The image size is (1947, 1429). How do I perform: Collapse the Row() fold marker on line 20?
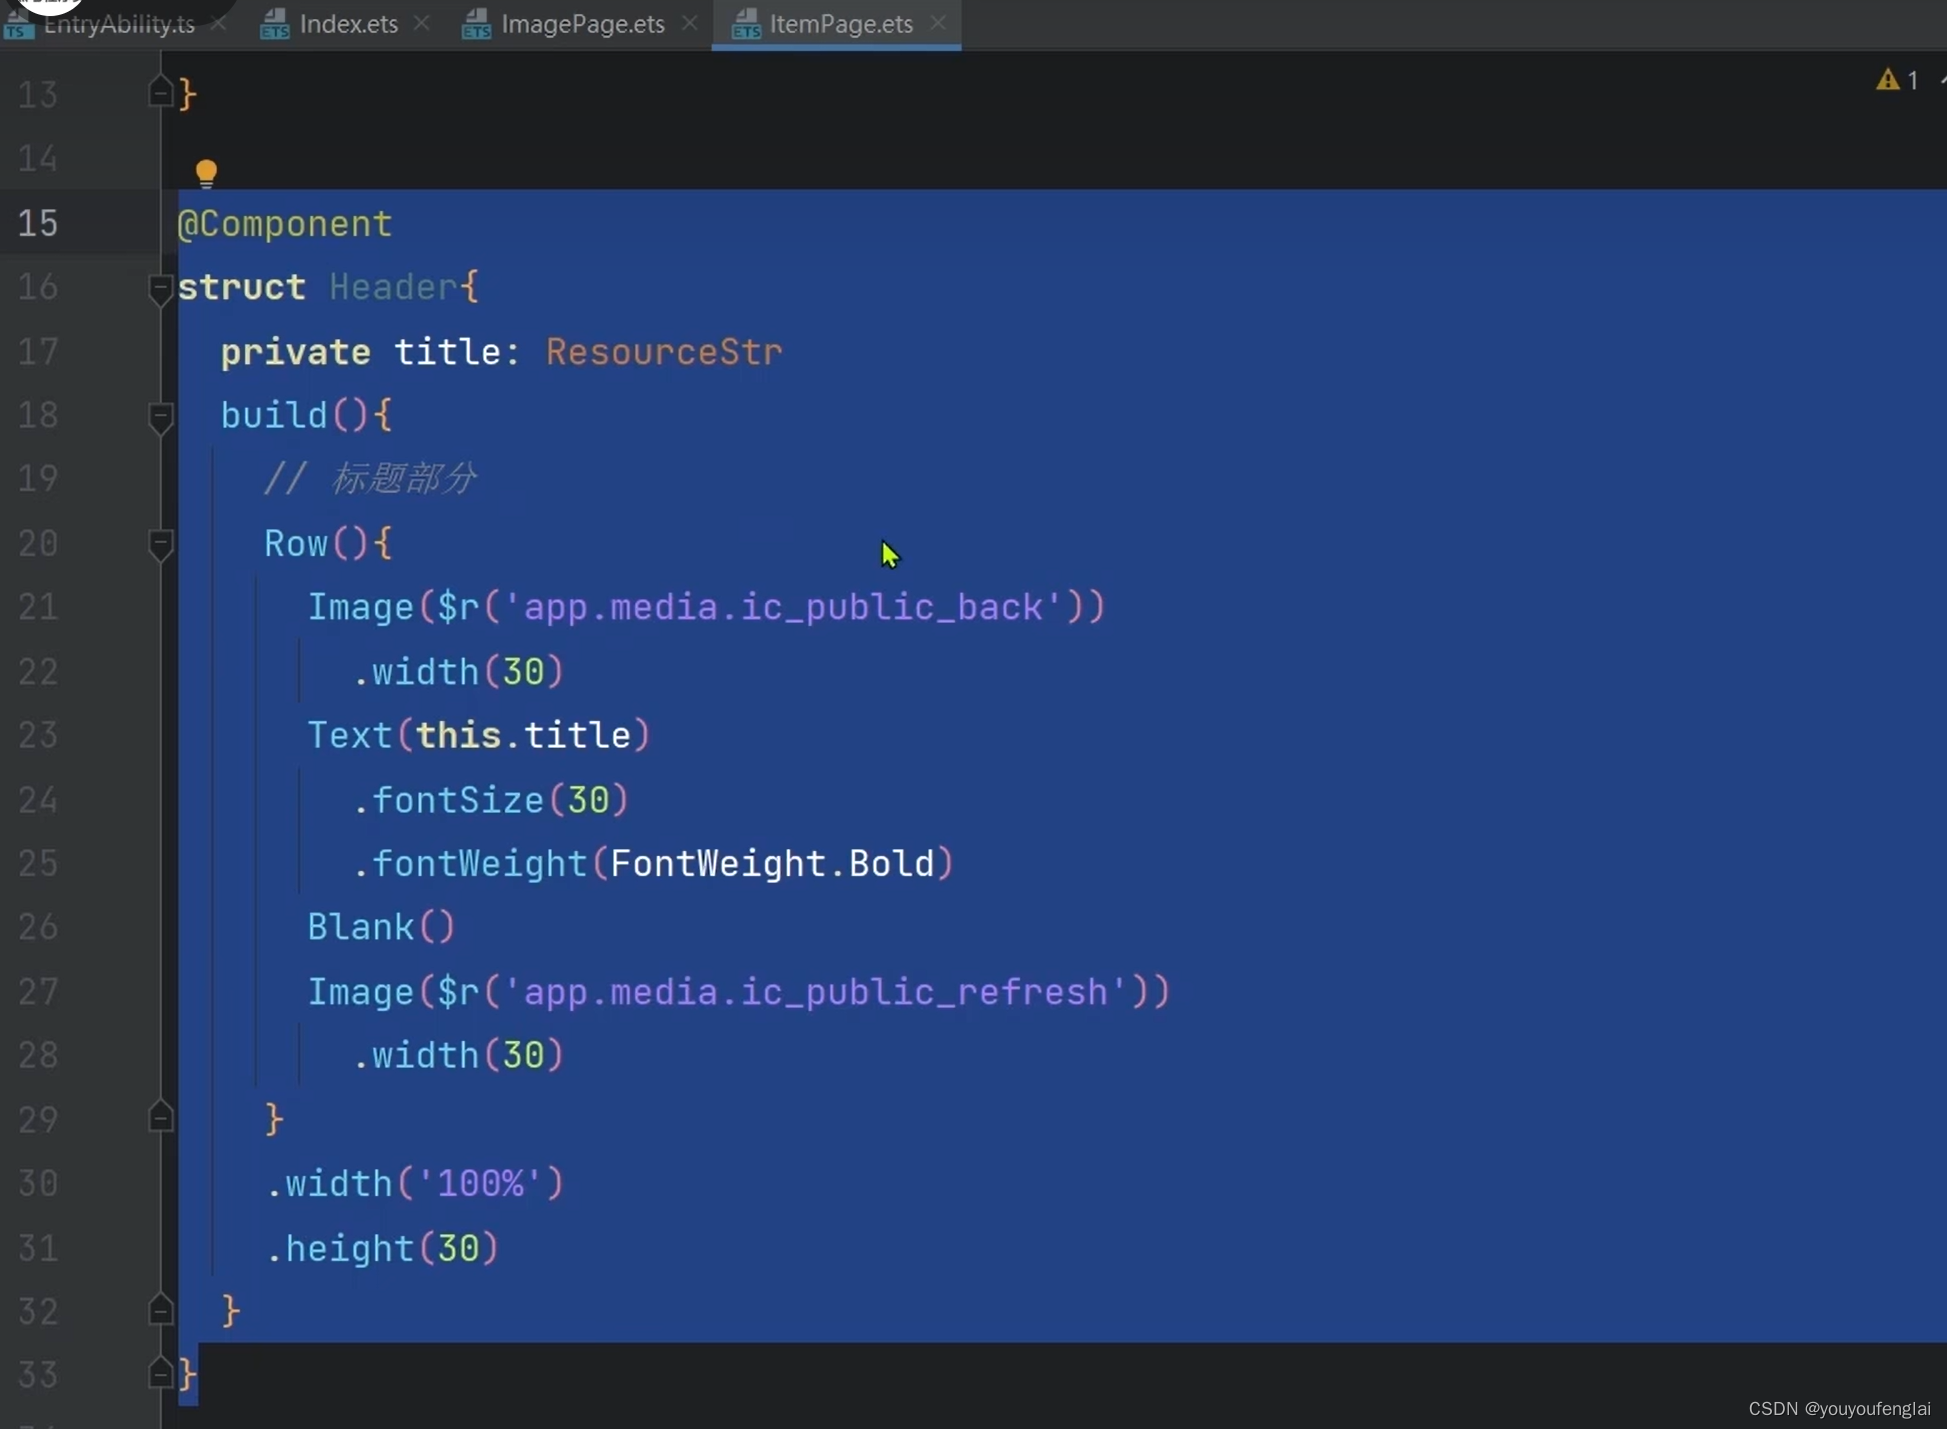click(160, 545)
